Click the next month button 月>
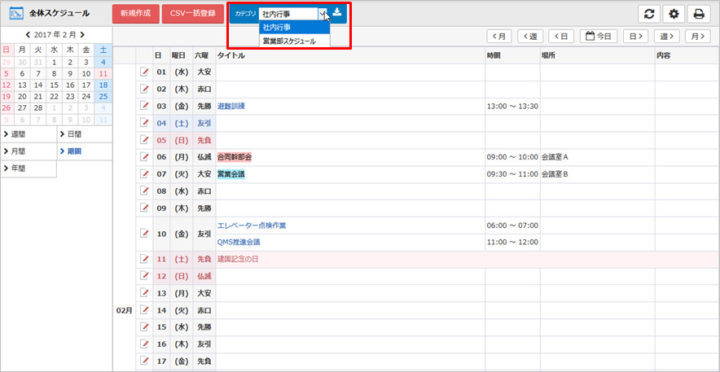 (698, 36)
